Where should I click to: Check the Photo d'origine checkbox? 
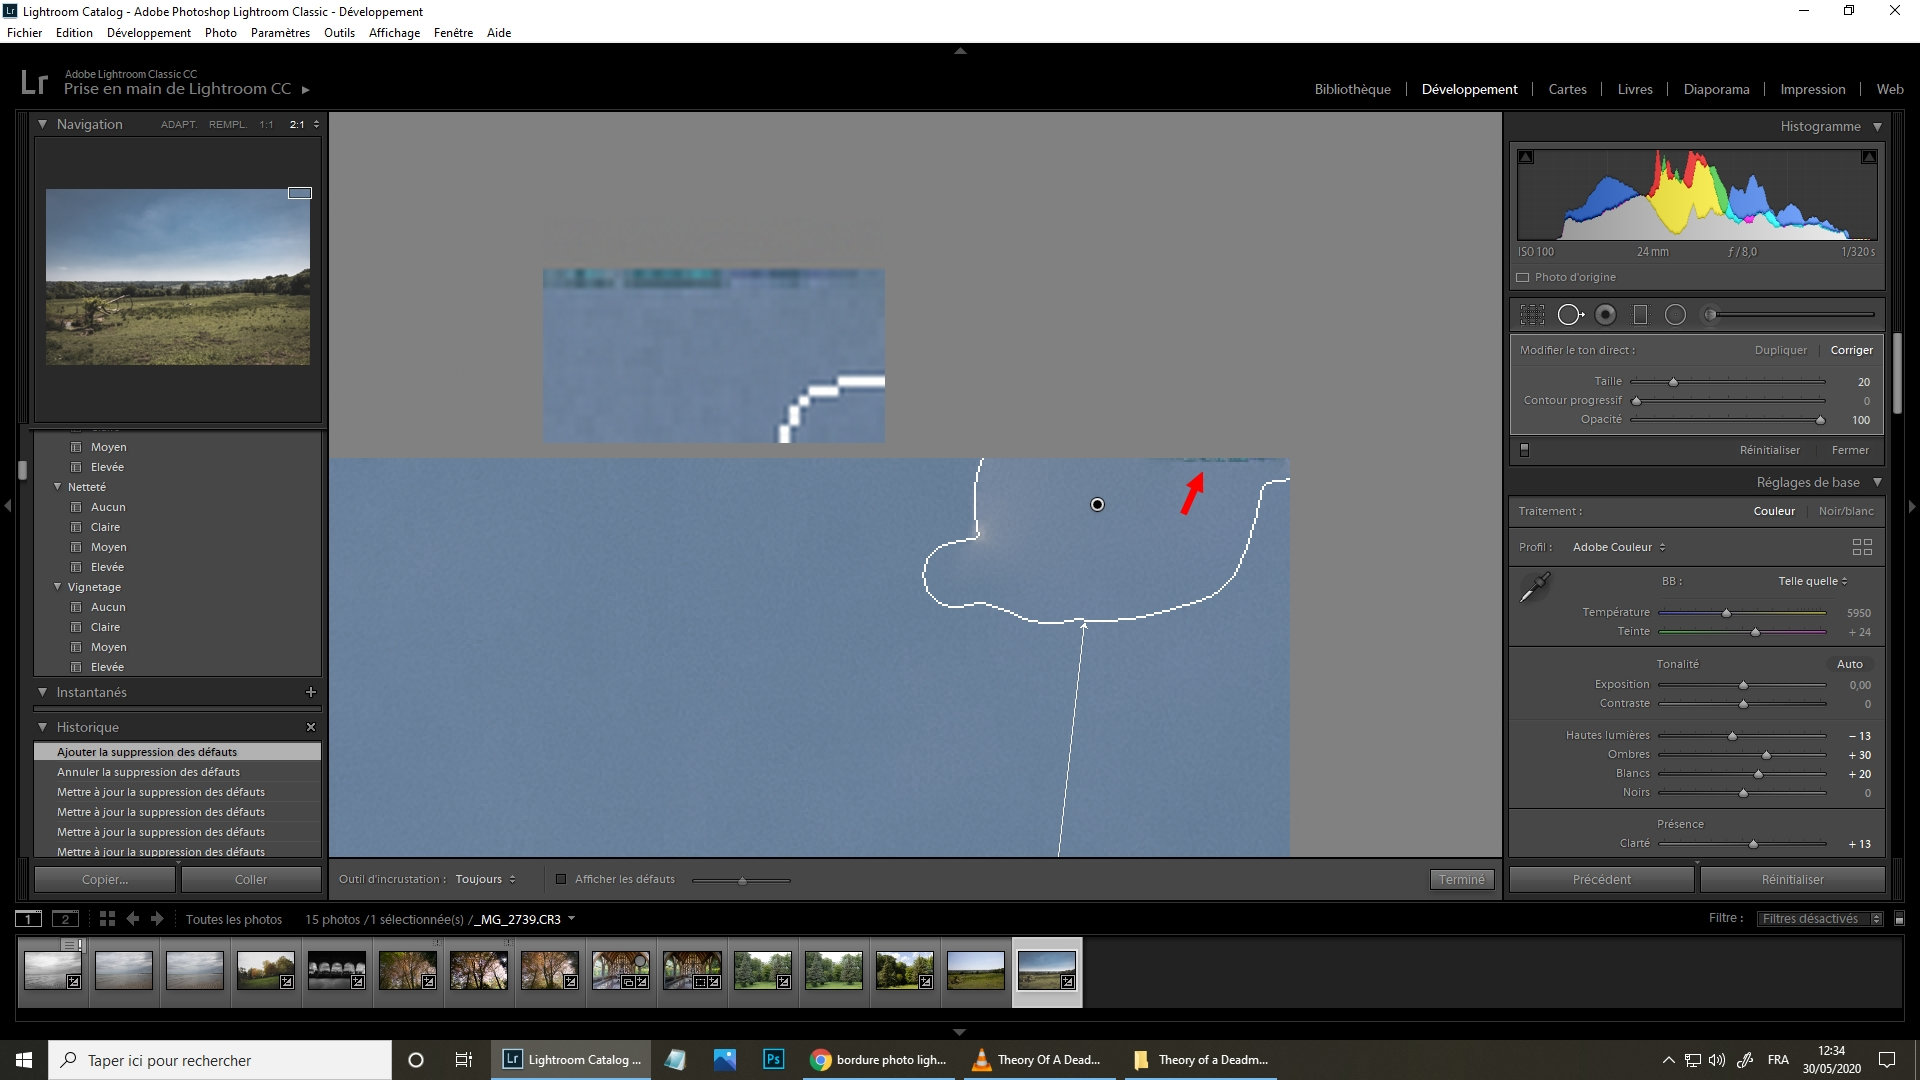(x=1523, y=278)
